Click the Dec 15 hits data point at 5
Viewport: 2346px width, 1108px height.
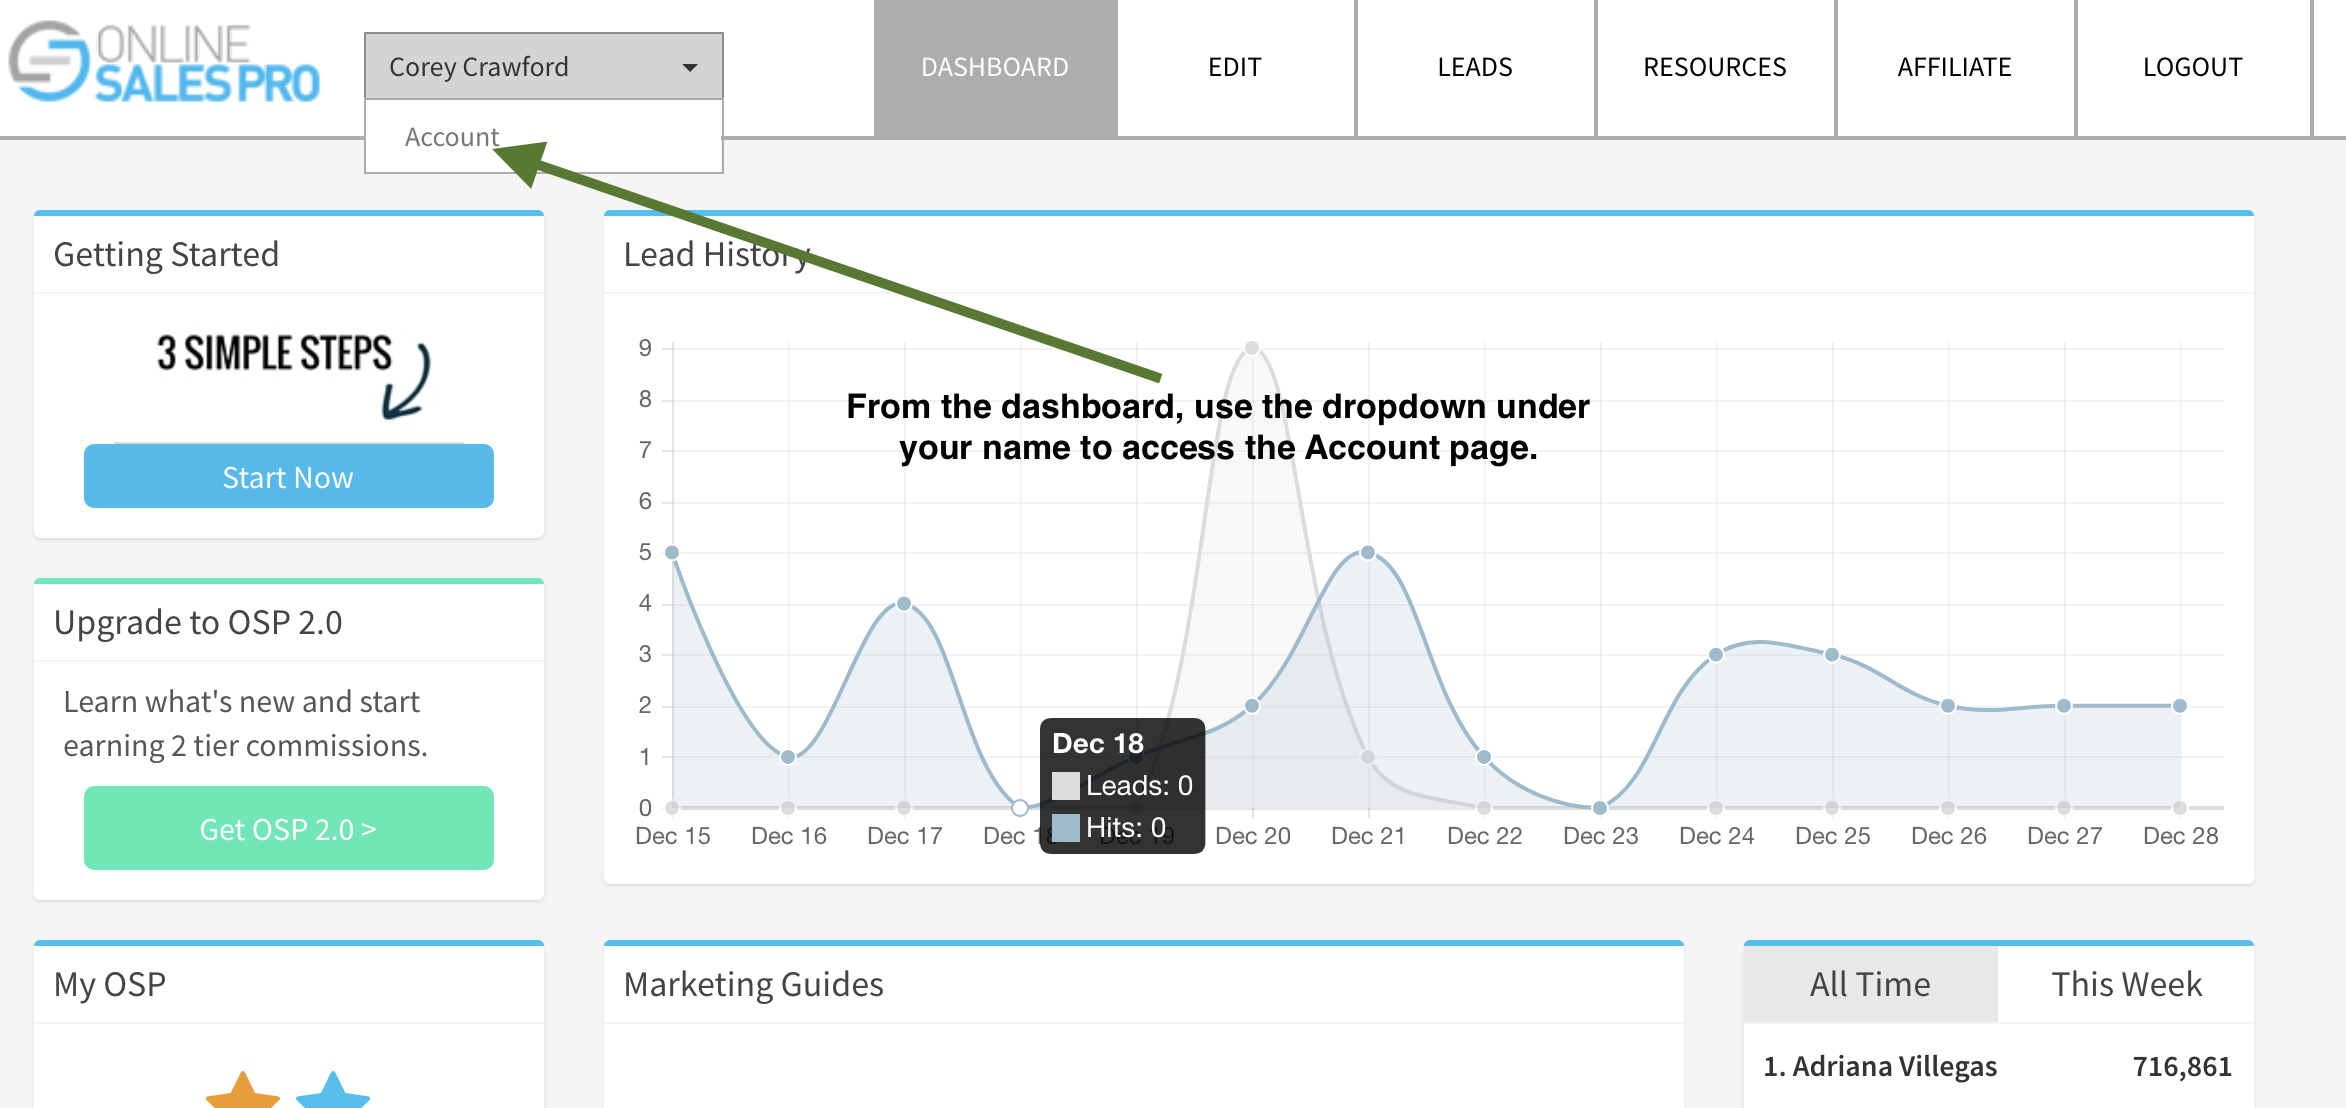pyautogui.click(x=672, y=552)
